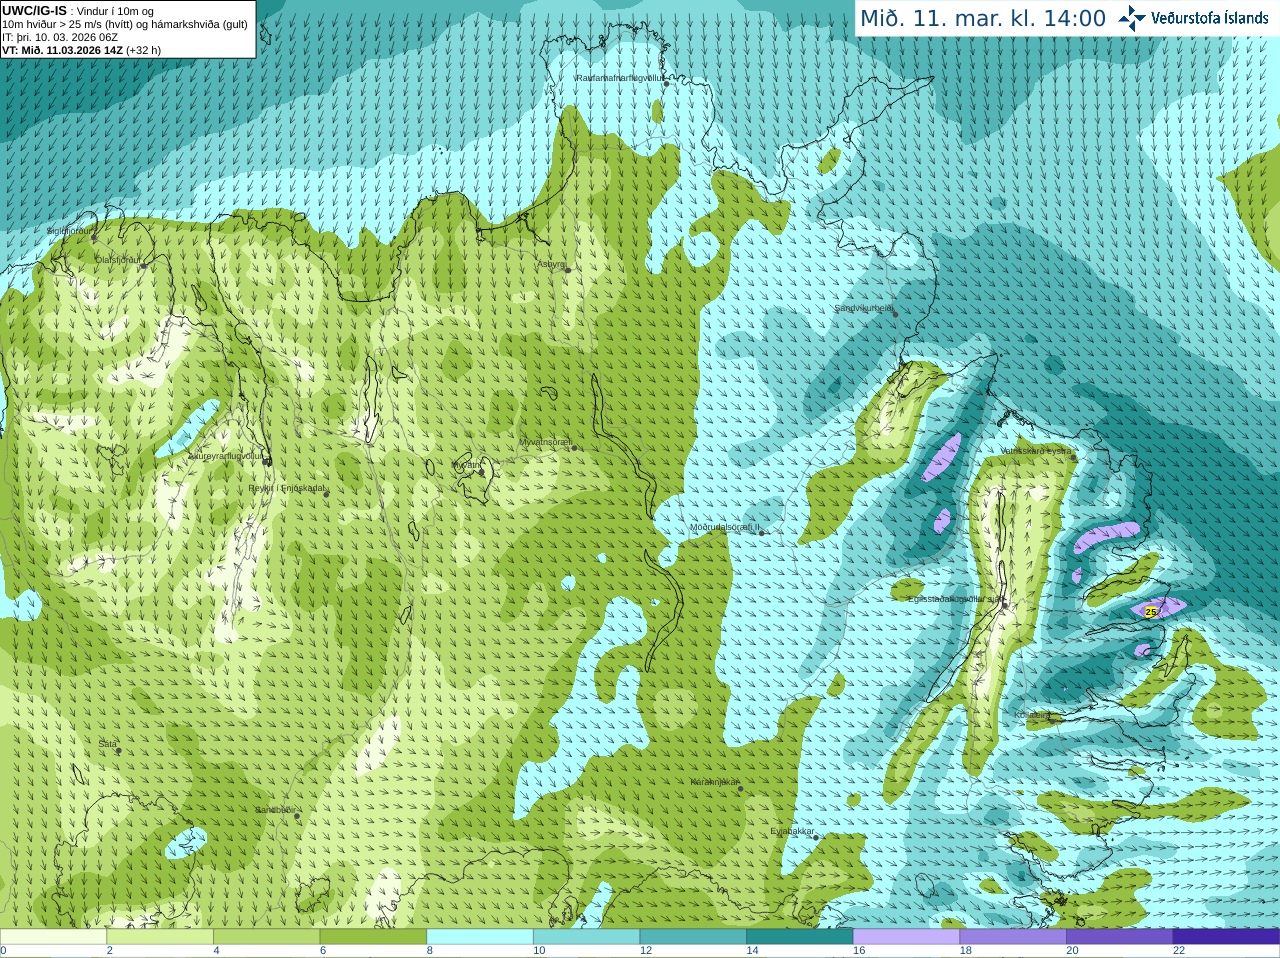Click the legend value 22
This screenshot has width=1280, height=958.
[1179, 951]
